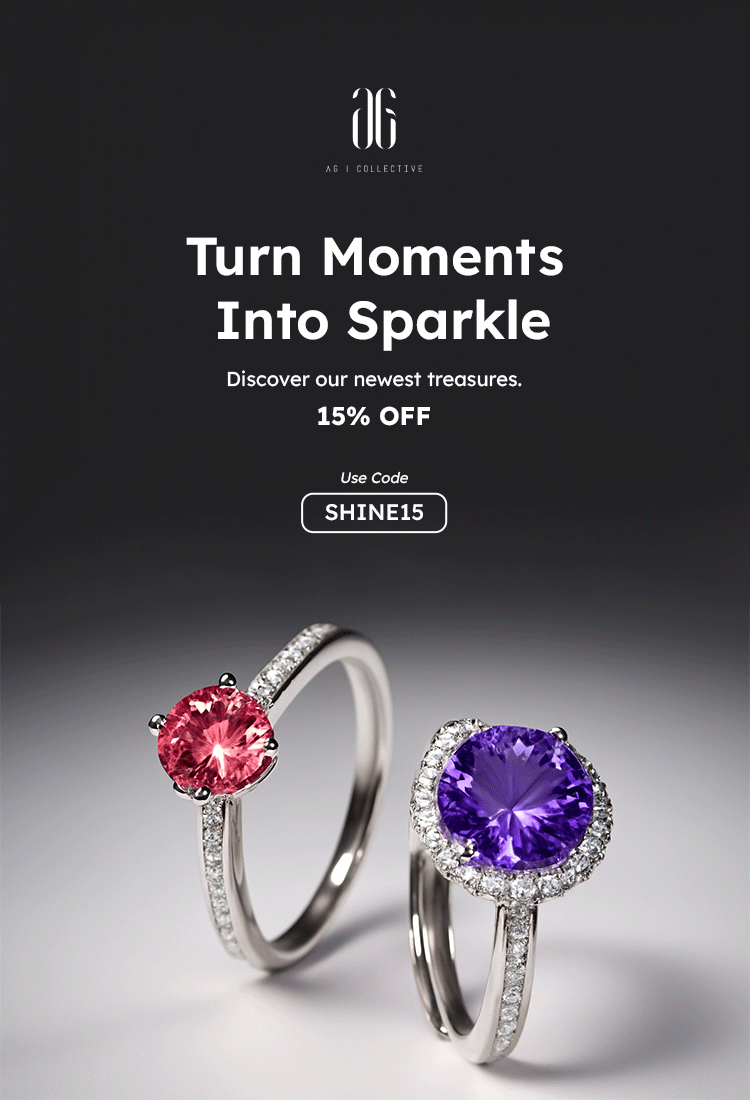Click the AG | COLLECTIVE brand text
The width and height of the screenshot is (750, 1100).
[374, 168]
